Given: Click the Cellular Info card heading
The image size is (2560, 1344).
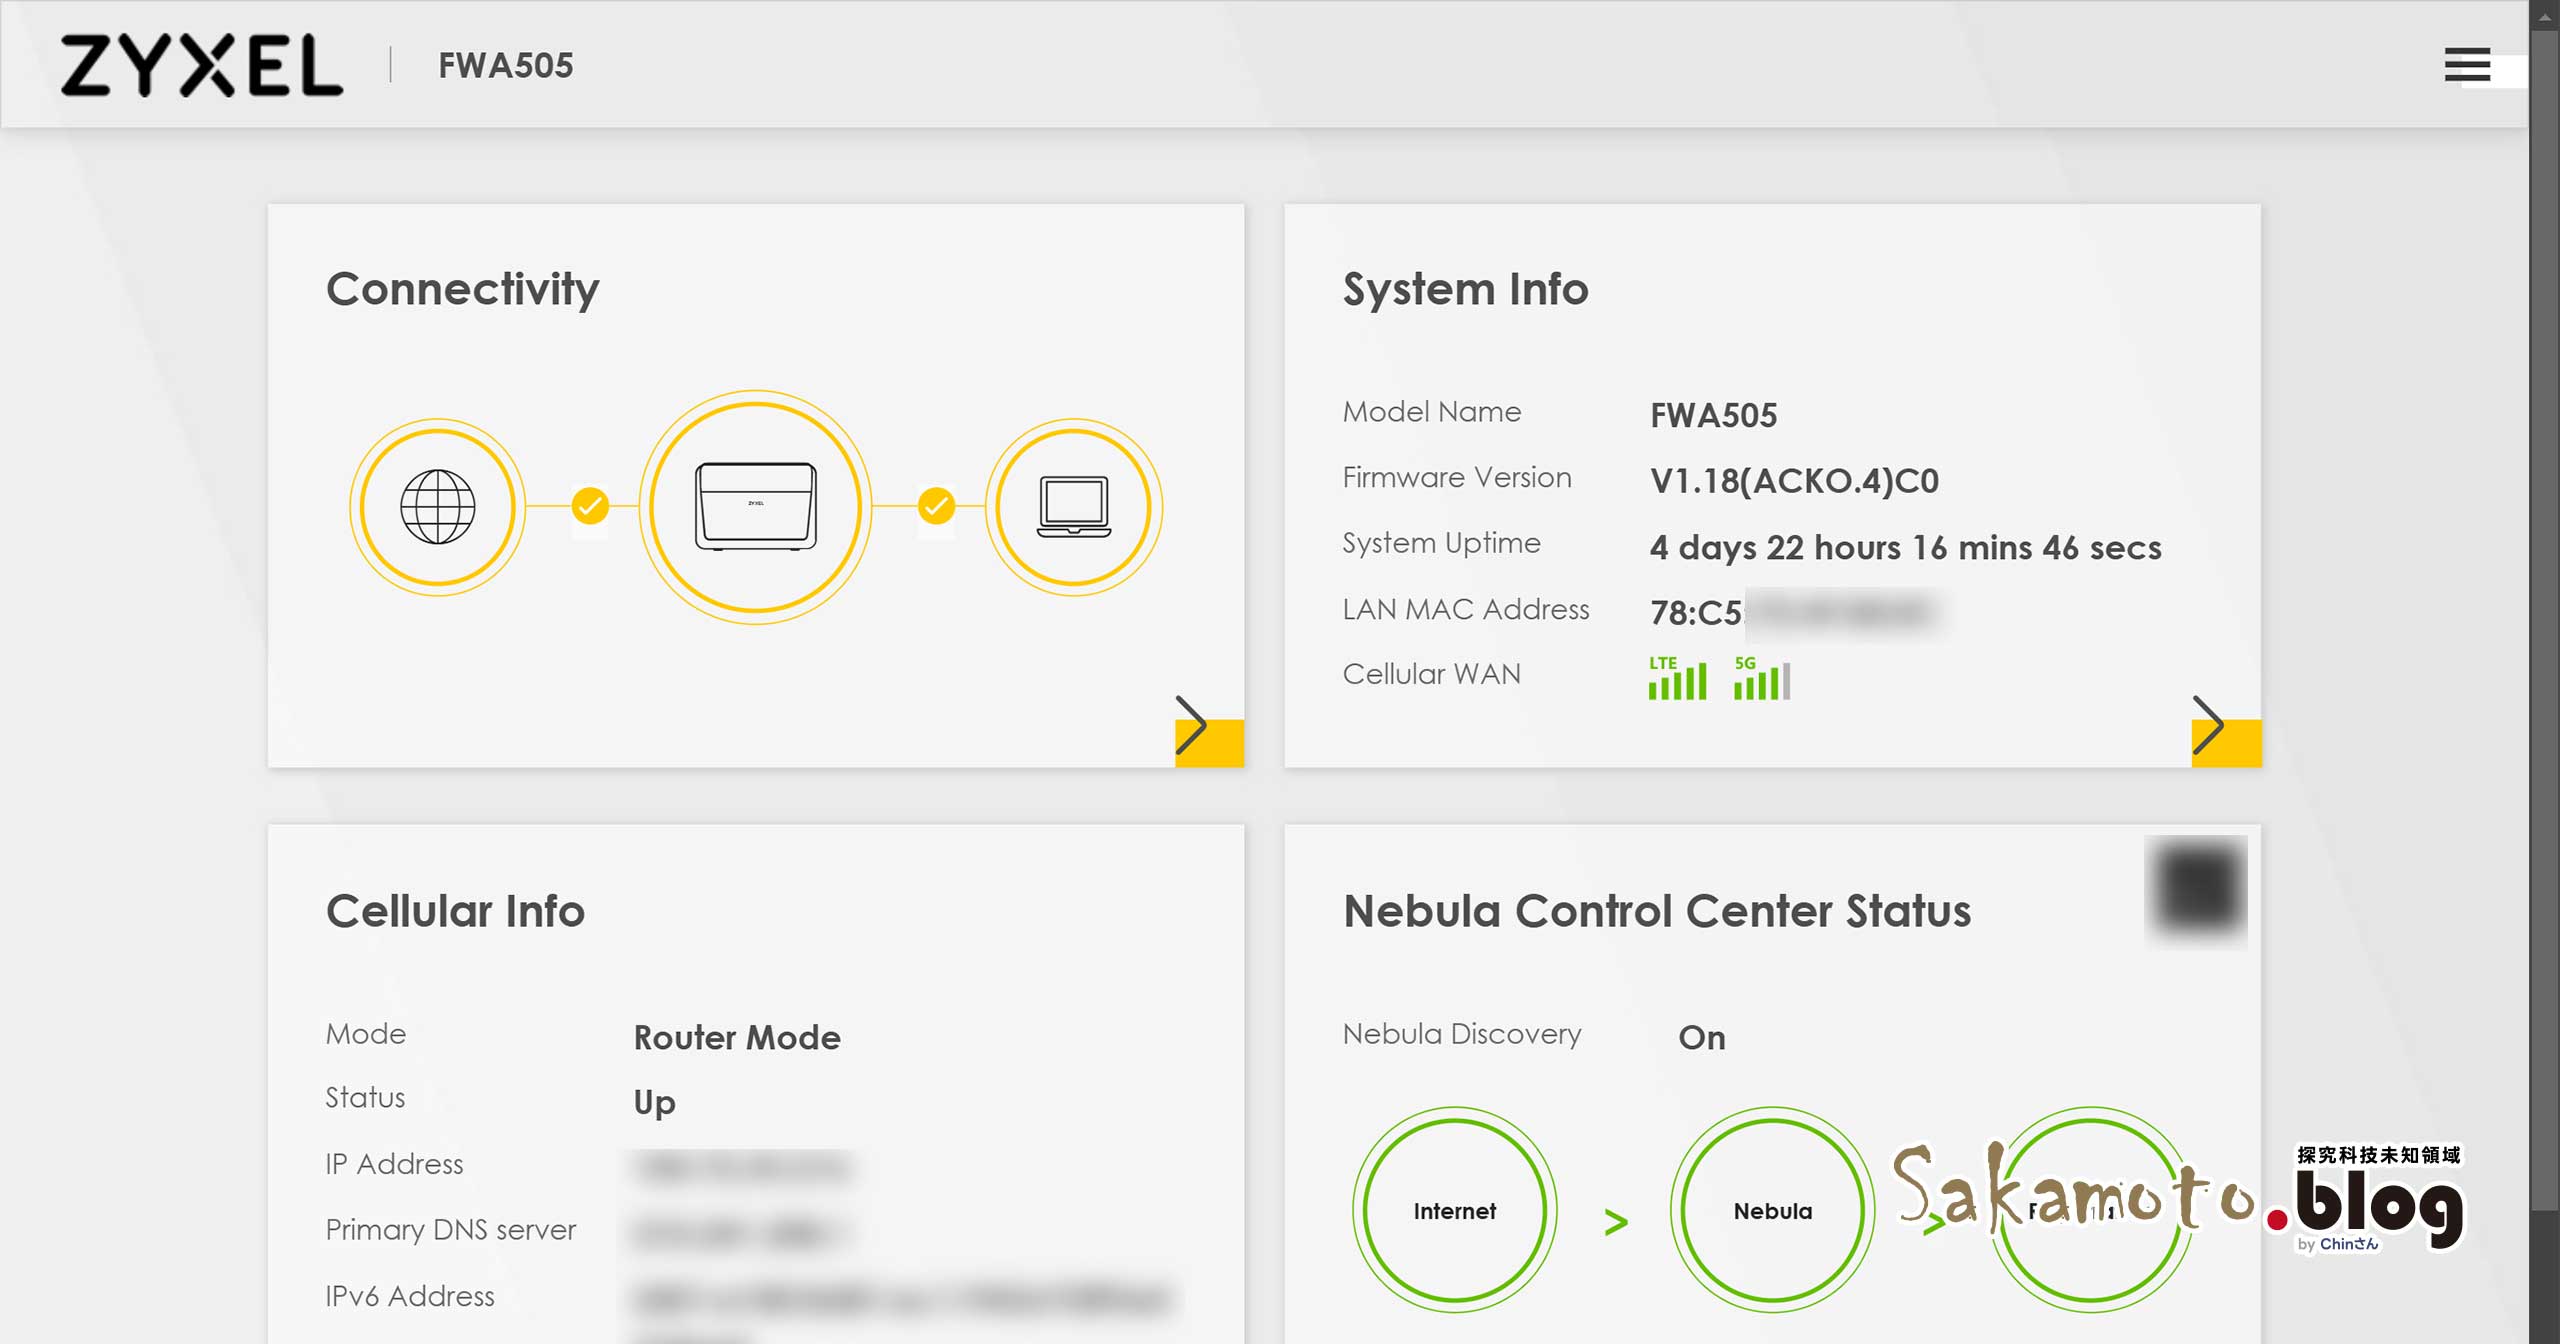Looking at the screenshot, I should pos(455,911).
